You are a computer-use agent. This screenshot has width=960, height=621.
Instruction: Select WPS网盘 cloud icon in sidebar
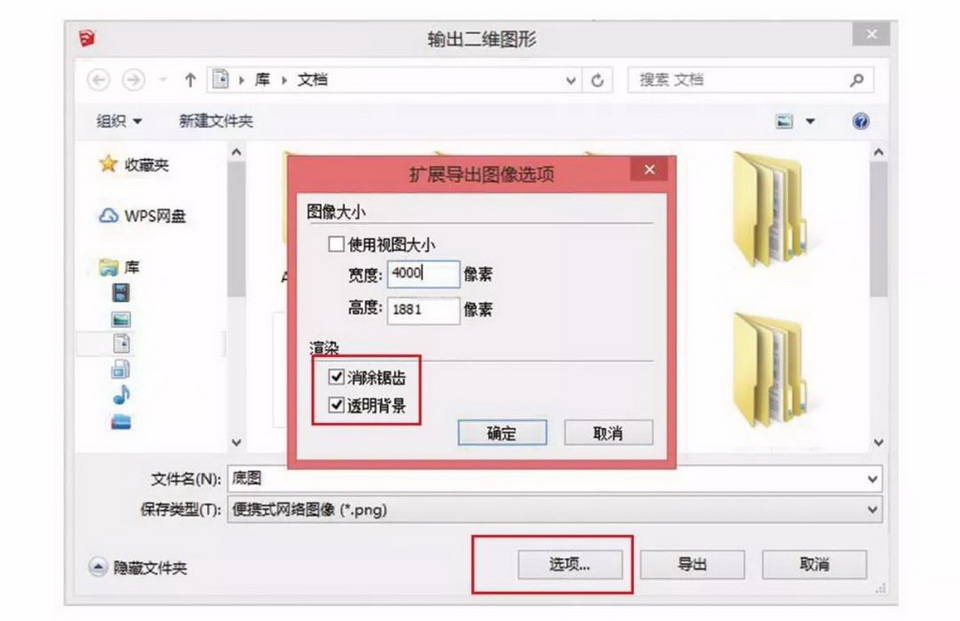click(109, 216)
